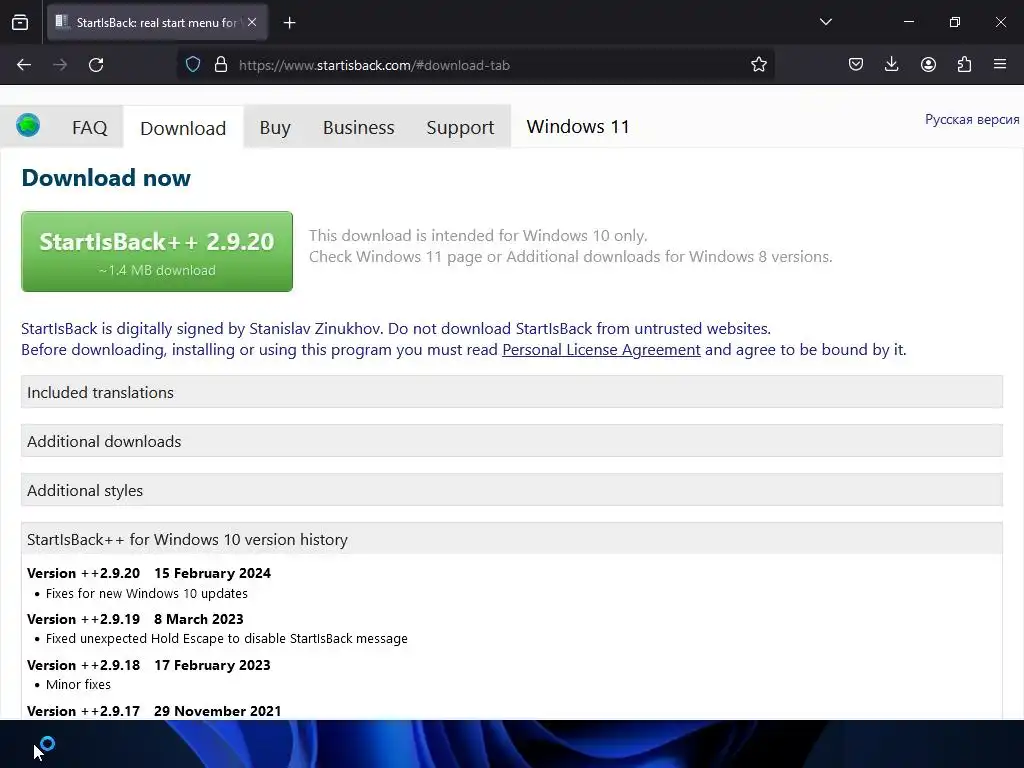This screenshot has width=1024, height=768.
Task: Click Version ++2.9.18 17 February 2023 text
Action: pyautogui.click(x=149, y=665)
